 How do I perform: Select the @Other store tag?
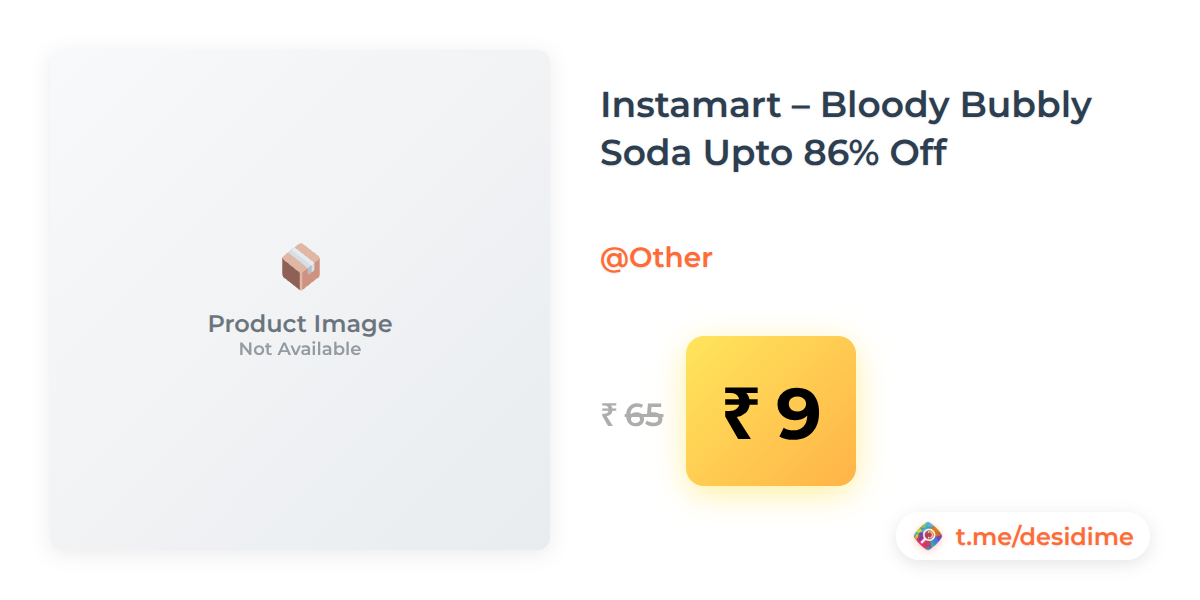point(656,258)
